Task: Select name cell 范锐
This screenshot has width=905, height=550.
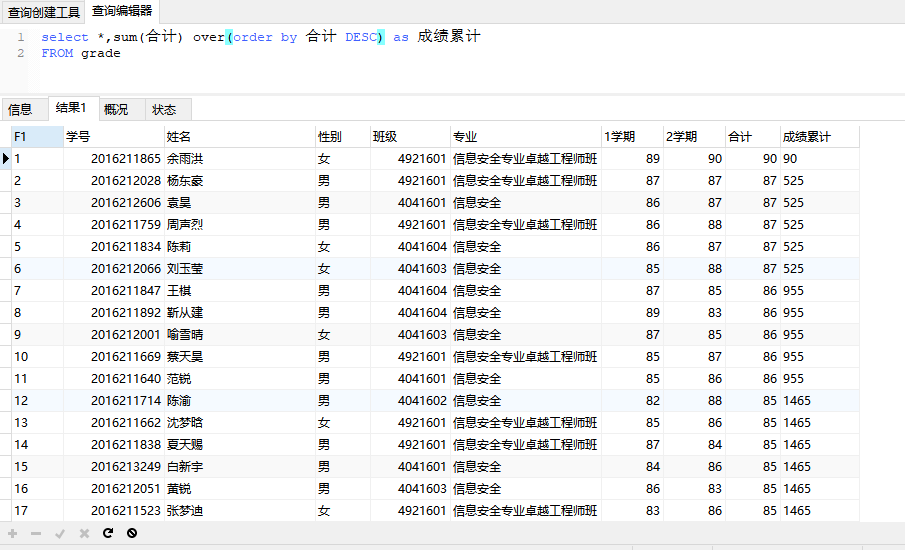Action: point(240,378)
